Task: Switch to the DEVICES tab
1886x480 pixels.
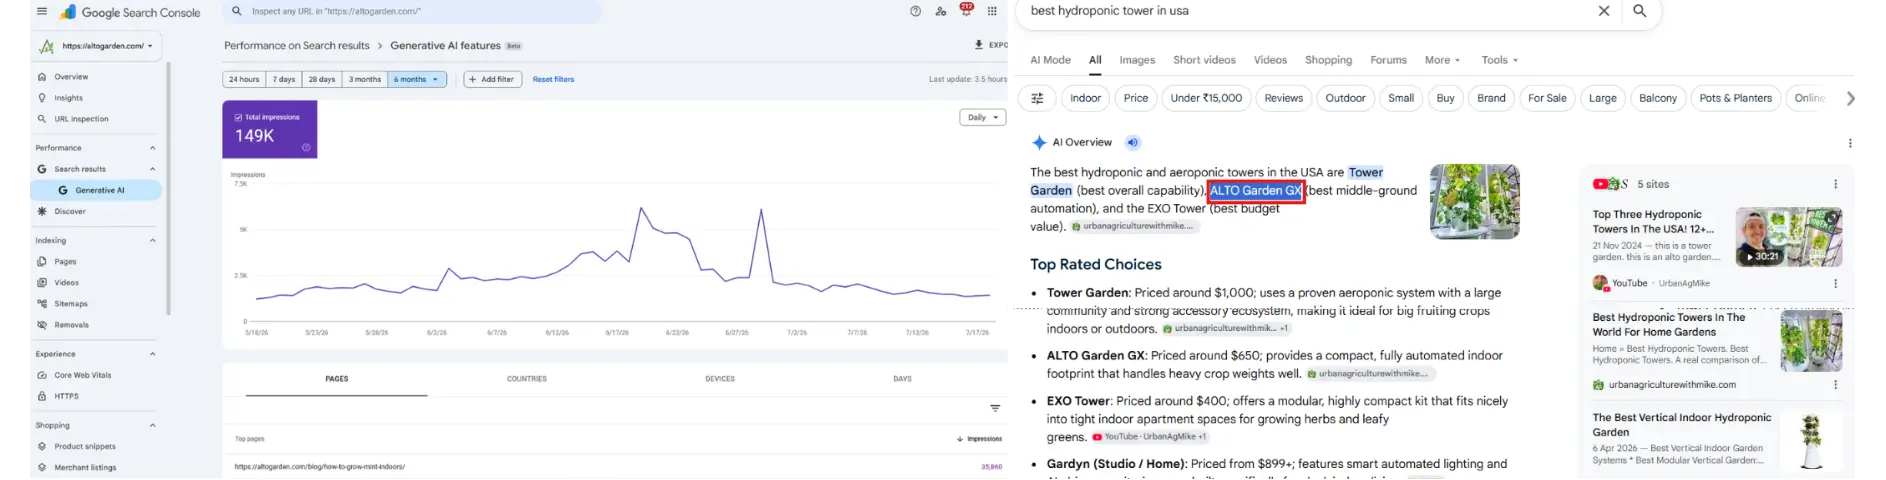Action: (720, 379)
